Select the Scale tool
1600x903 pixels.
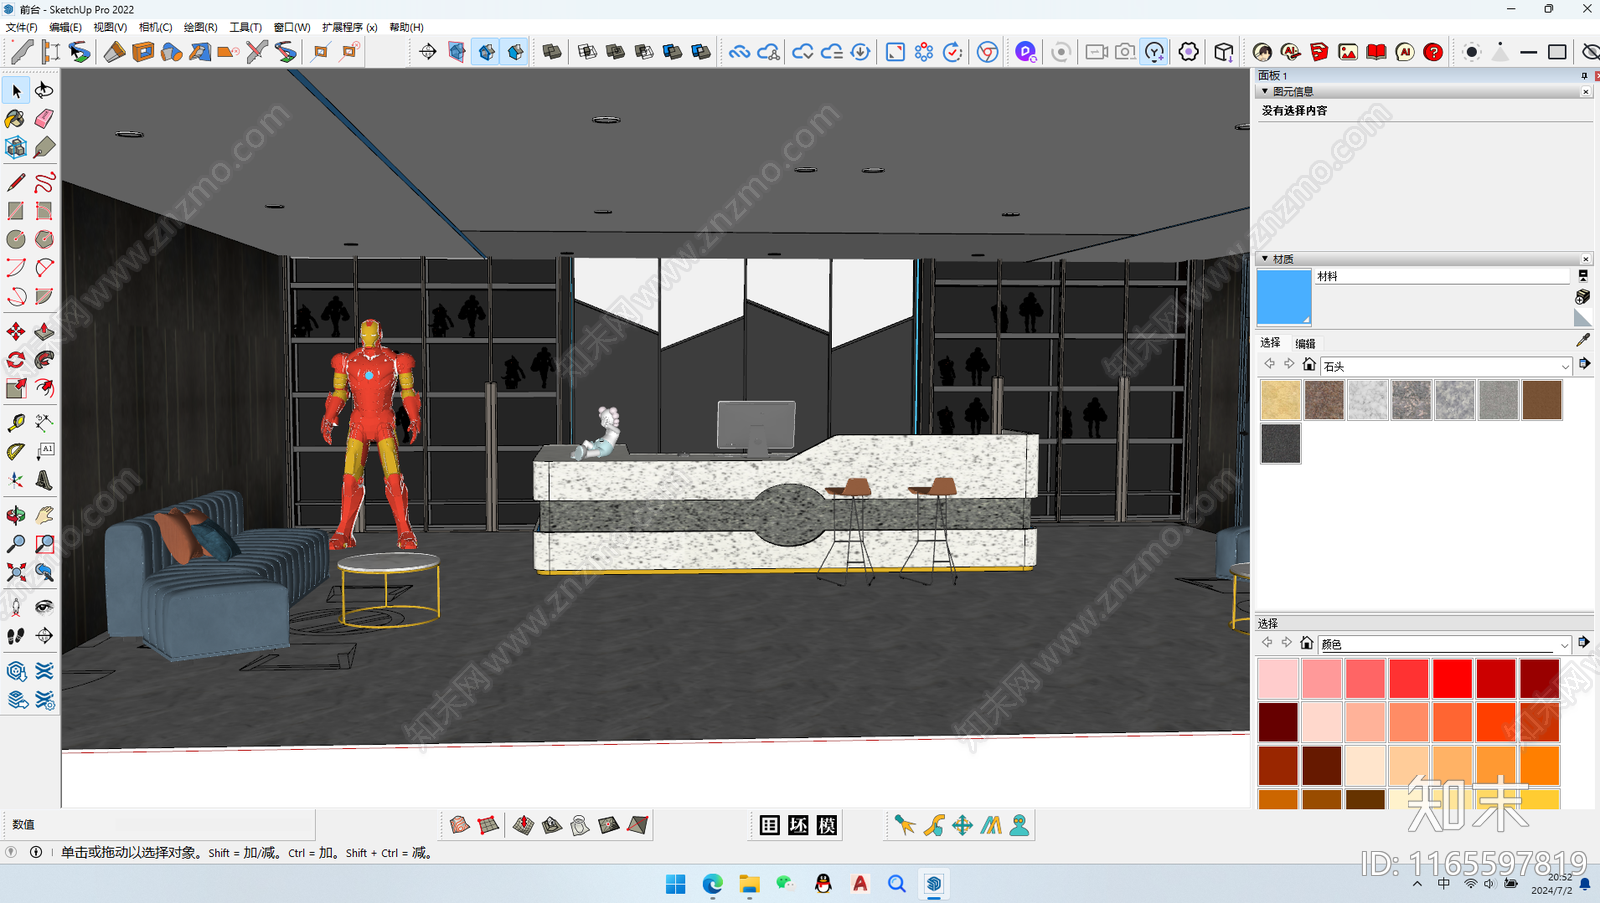coord(16,388)
